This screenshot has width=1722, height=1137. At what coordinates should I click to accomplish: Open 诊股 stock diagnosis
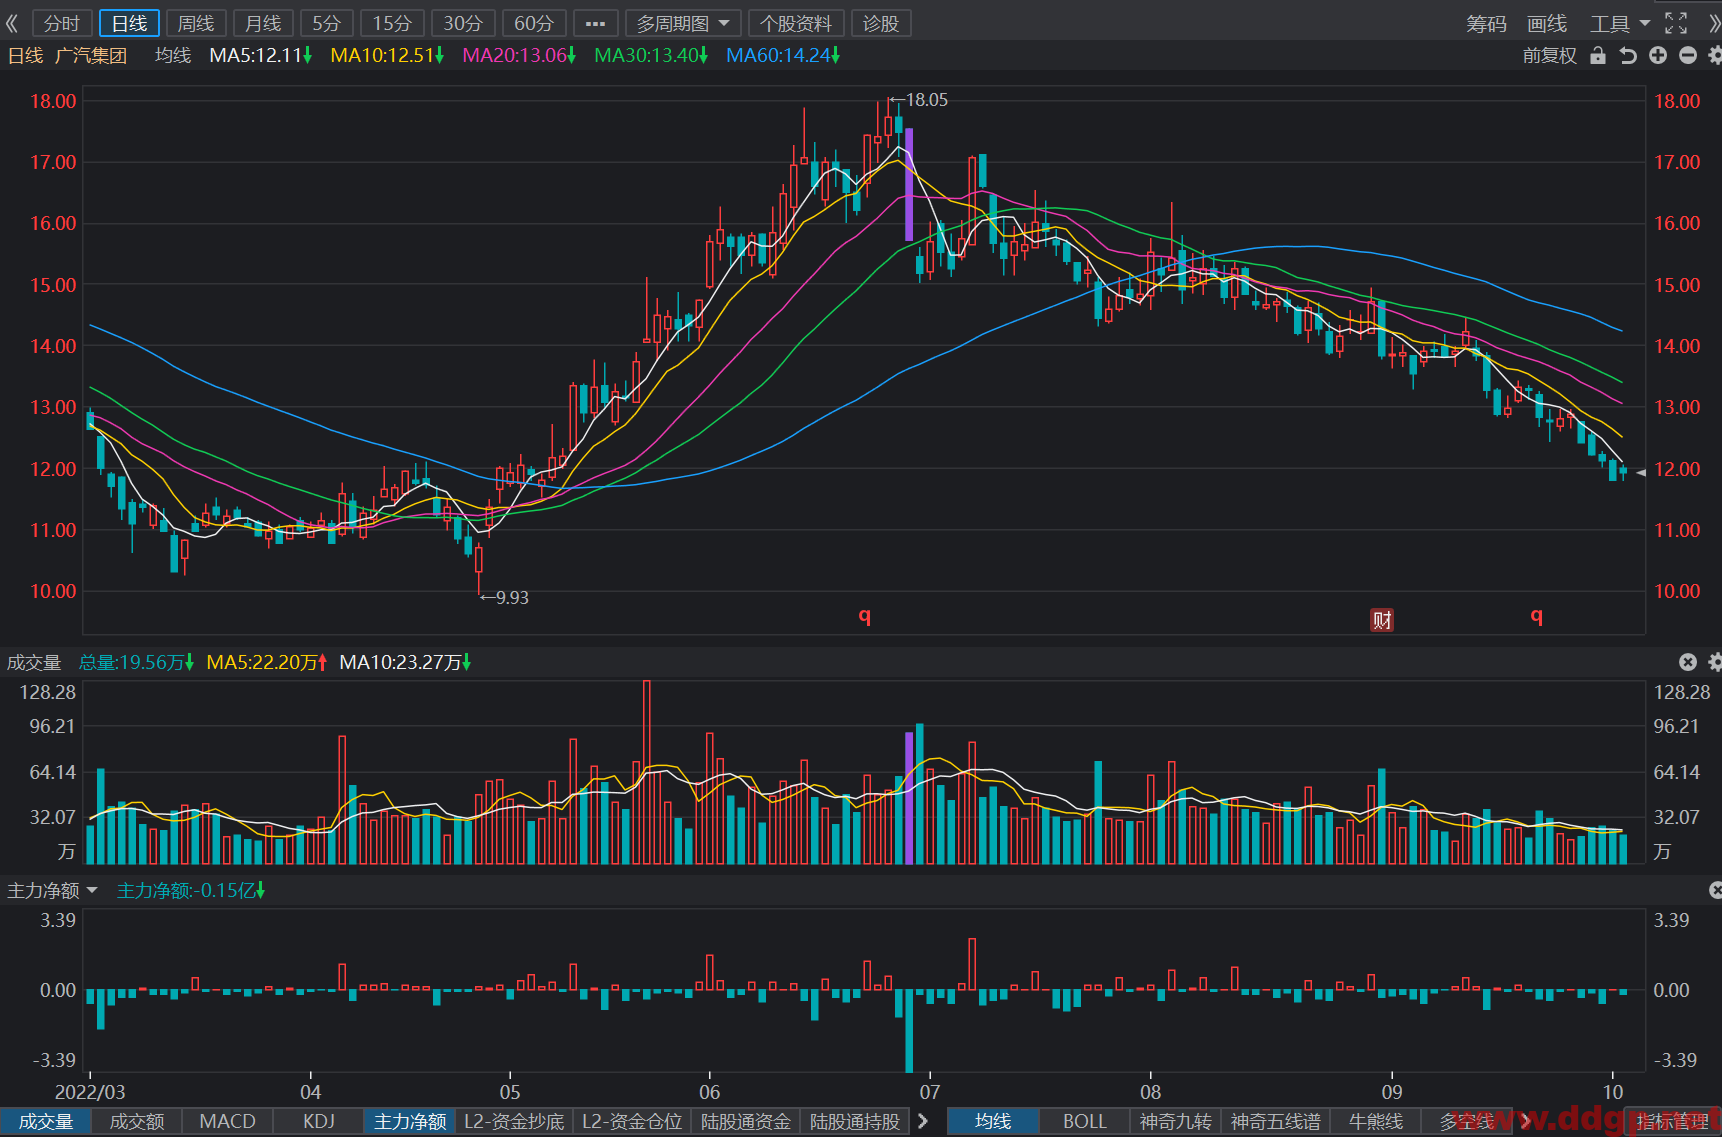881,23
